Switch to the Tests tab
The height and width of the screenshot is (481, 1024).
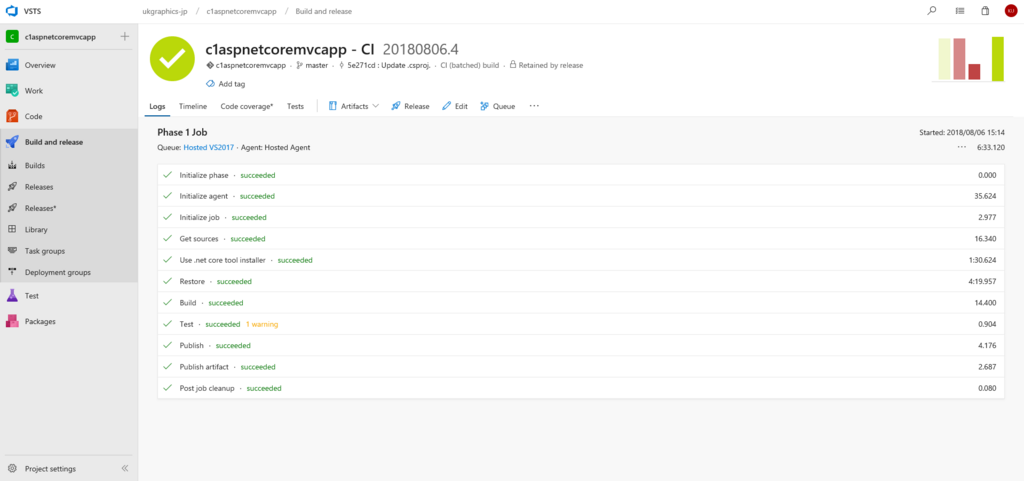295,106
